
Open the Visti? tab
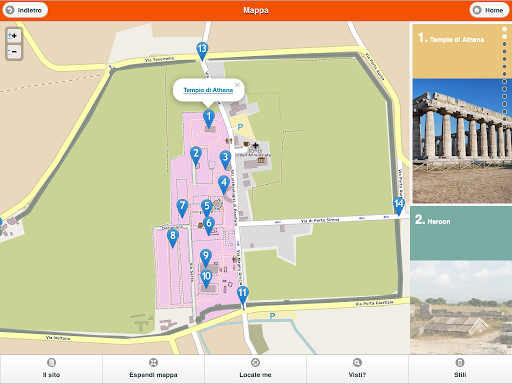(357, 369)
